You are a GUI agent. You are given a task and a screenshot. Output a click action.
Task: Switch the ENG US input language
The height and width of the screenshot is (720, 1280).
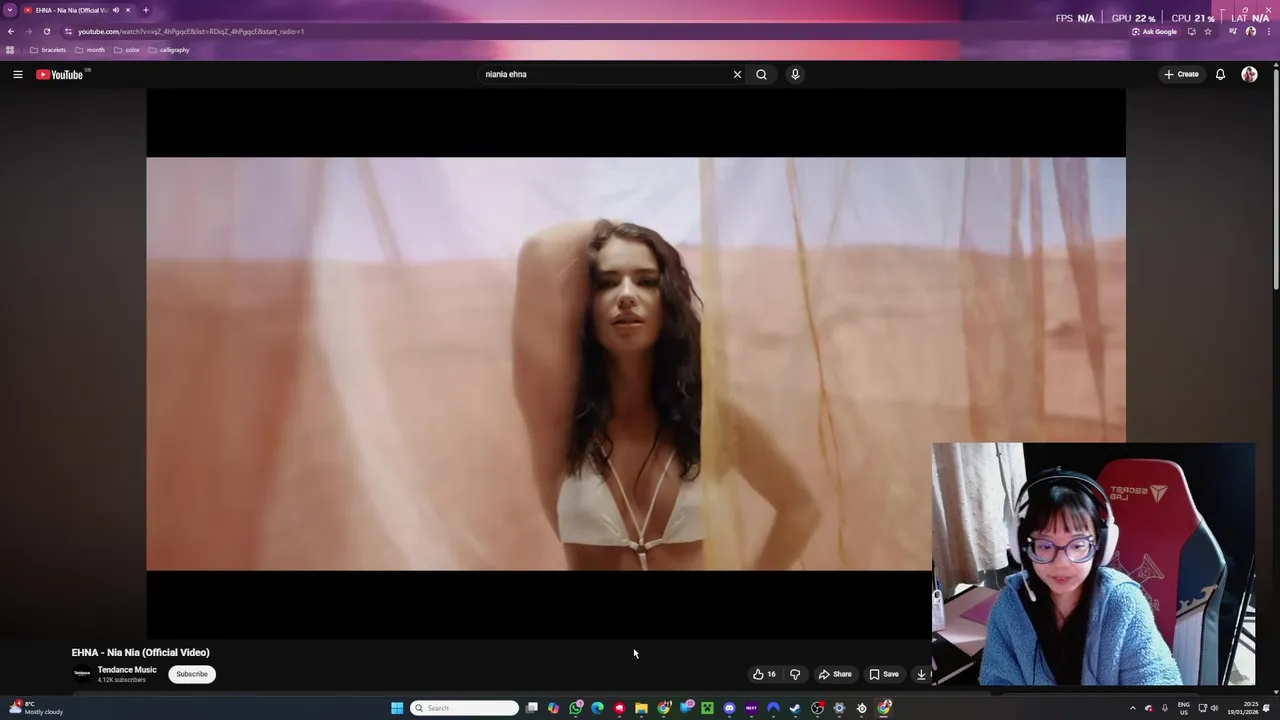click(x=1184, y=708)
